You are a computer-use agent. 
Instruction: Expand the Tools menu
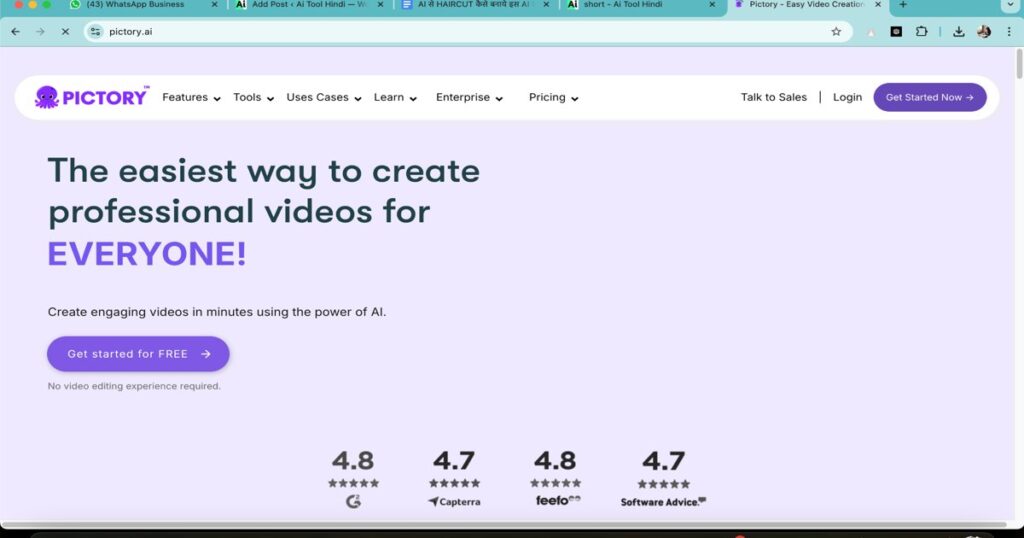(253, 97)
